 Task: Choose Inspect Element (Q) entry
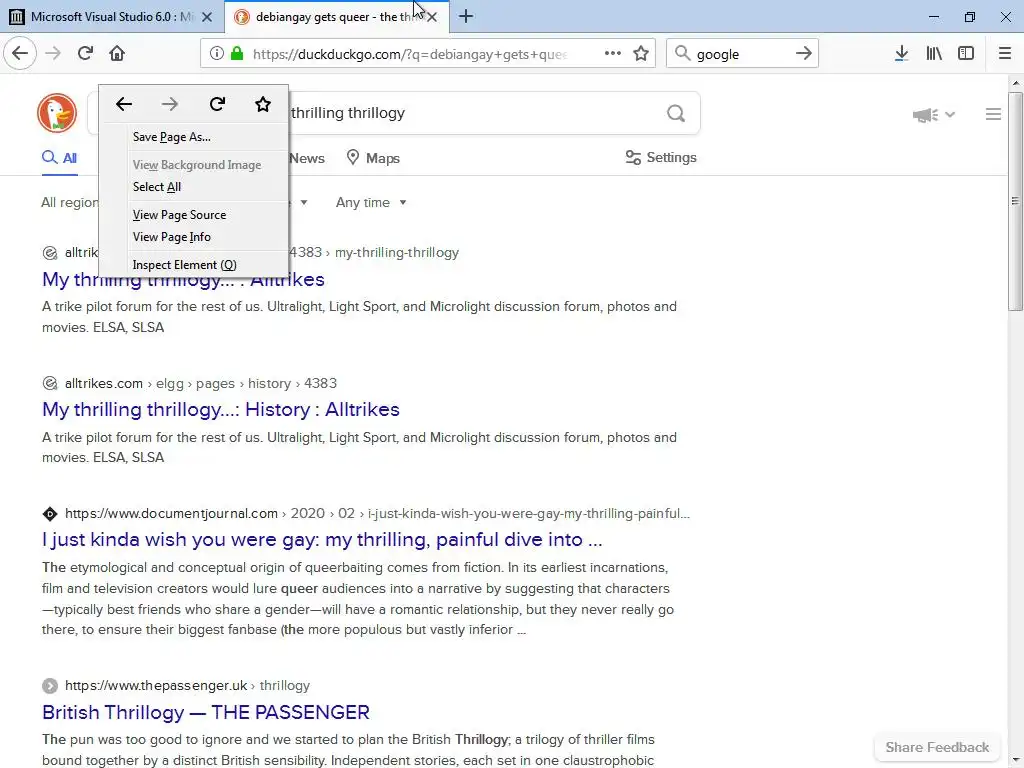(x=184, y=265)
